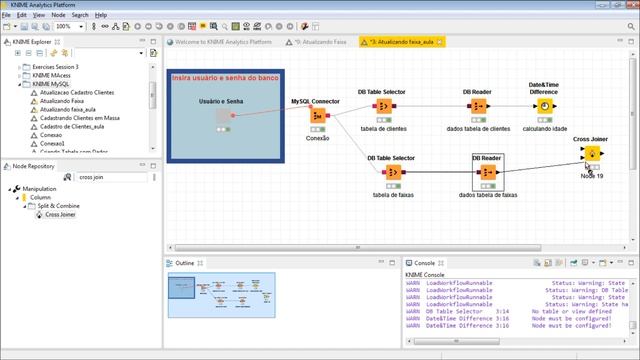640x360 pixels.
Task: Collapse the Manipulation category in Node Repository
Action: pyautogui.click(x=10, y=189)
